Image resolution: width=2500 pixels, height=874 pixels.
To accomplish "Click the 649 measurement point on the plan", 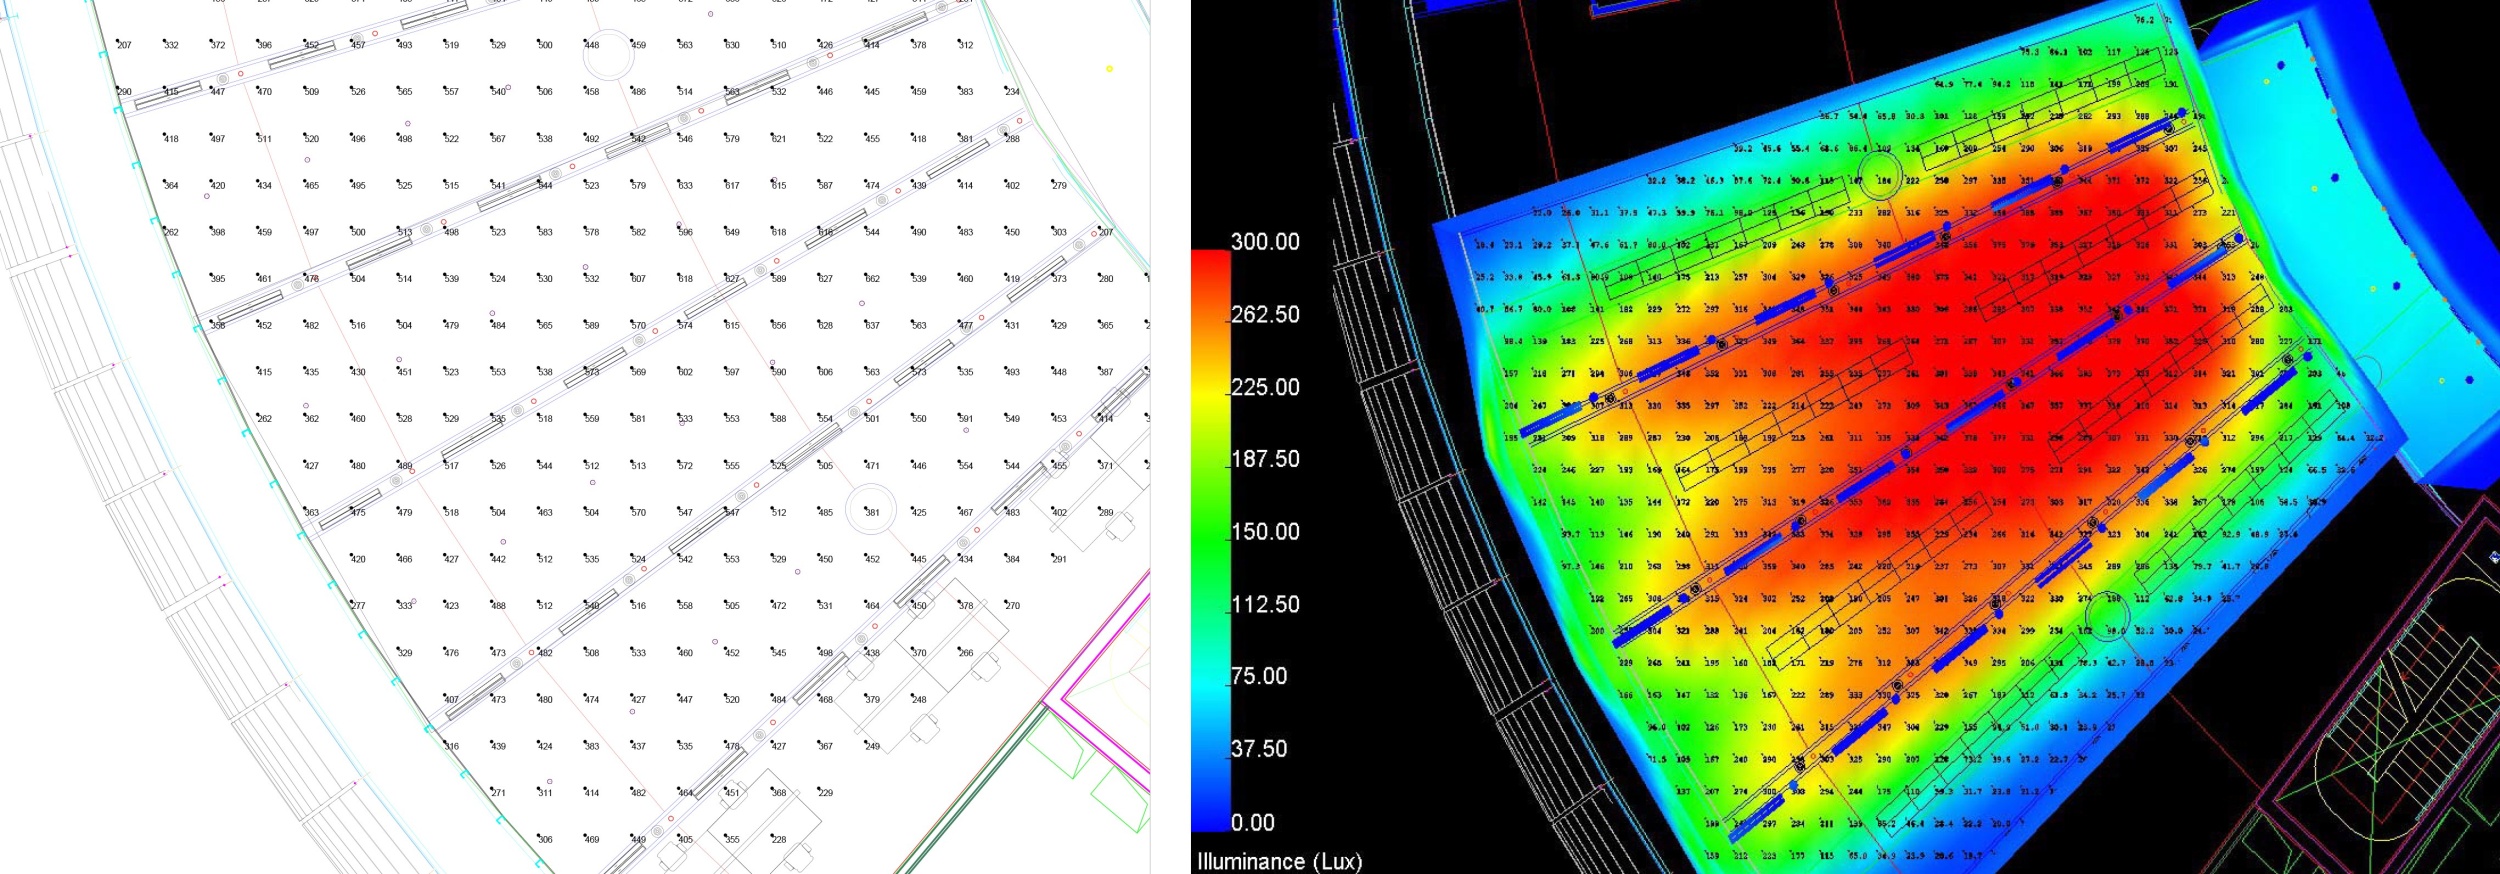I will pyautogui.click(x=732, y=232).
